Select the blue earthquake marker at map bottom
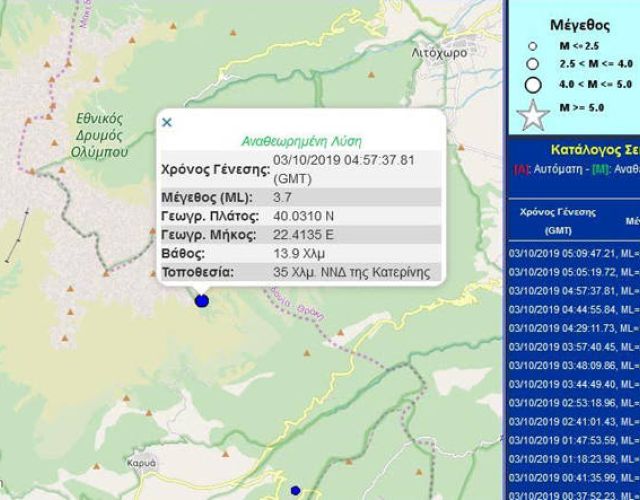This screenshot has height=500, width=640. coord(295,490)
